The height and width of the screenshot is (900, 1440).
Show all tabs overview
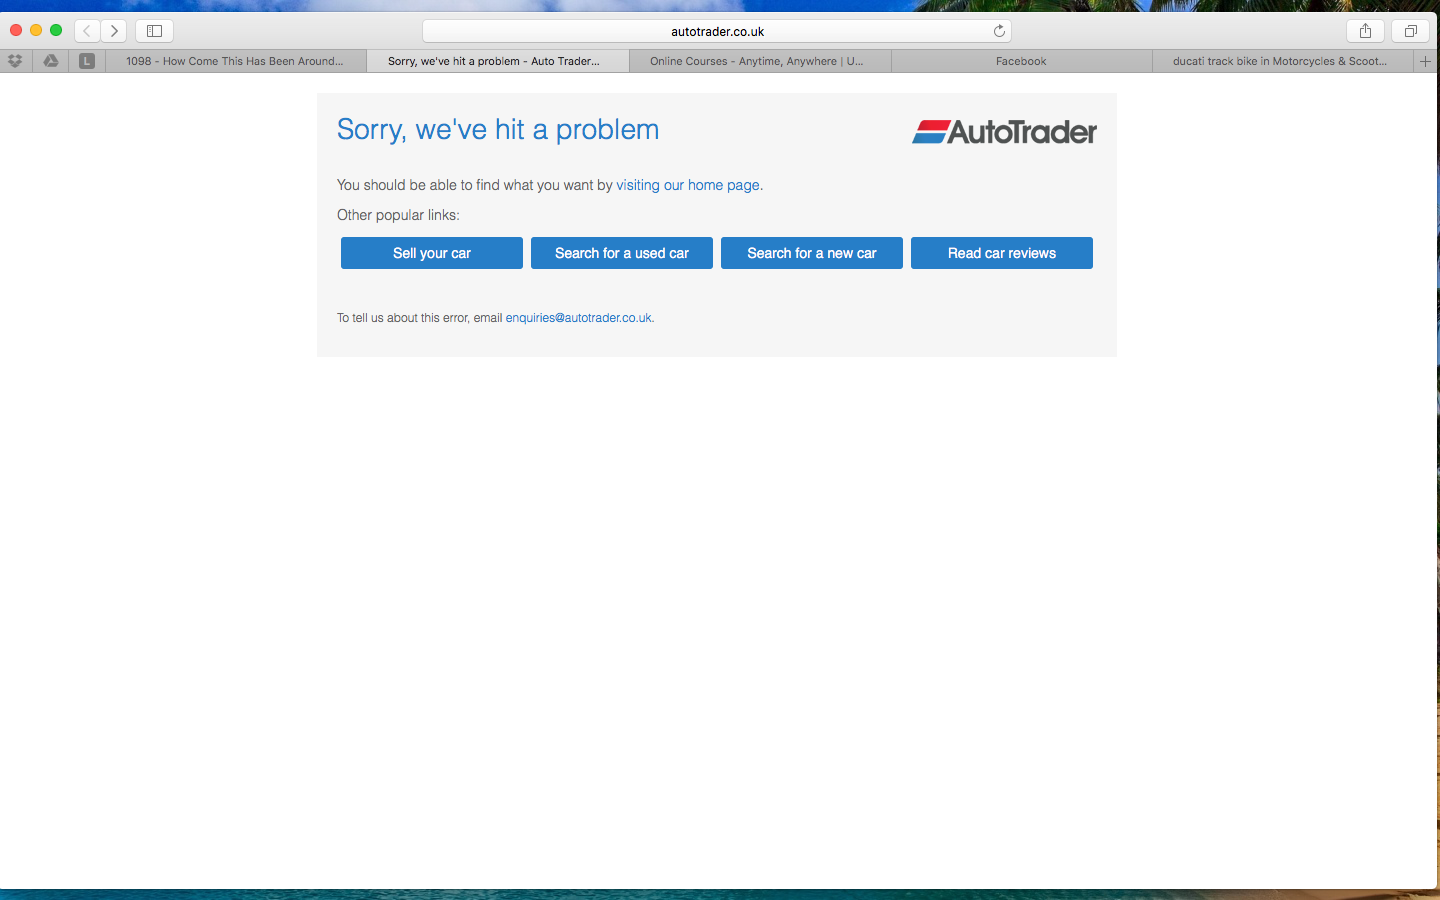1410,31
